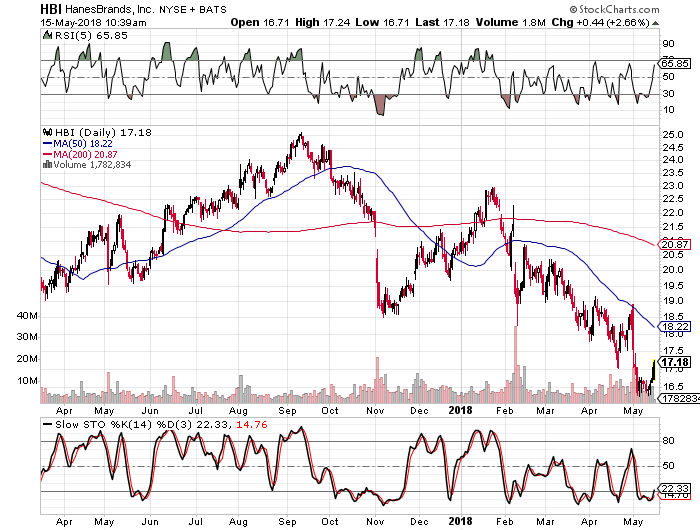The height and width of the screenshot is (530, 700).
Task: Click the 22.33 stochastic value tag
Action: click(x=675, y=488)
